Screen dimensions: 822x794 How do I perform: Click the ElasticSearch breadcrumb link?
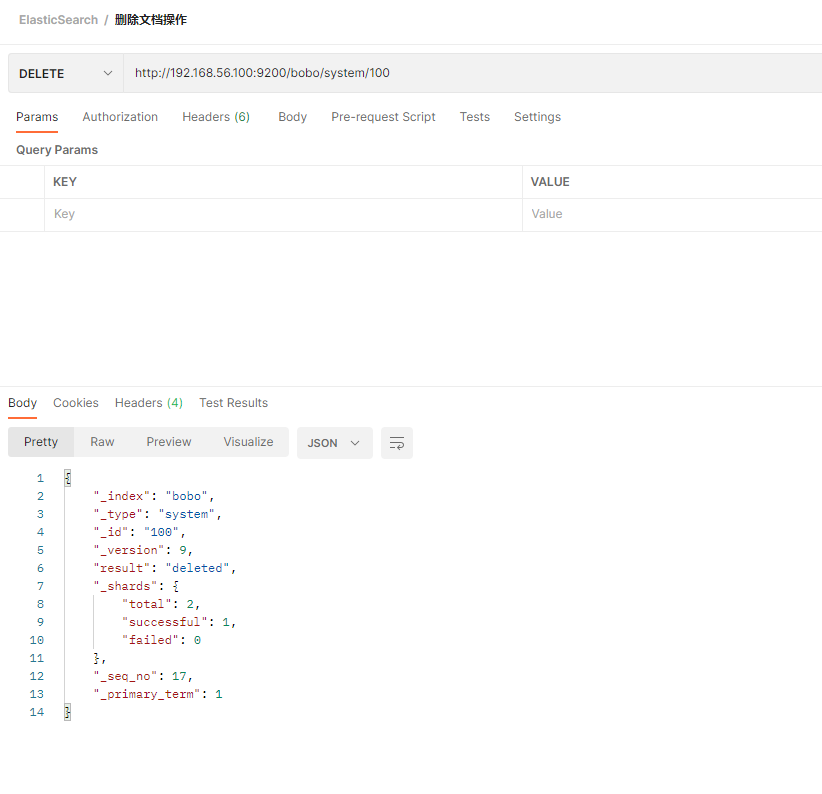point(58,20)
